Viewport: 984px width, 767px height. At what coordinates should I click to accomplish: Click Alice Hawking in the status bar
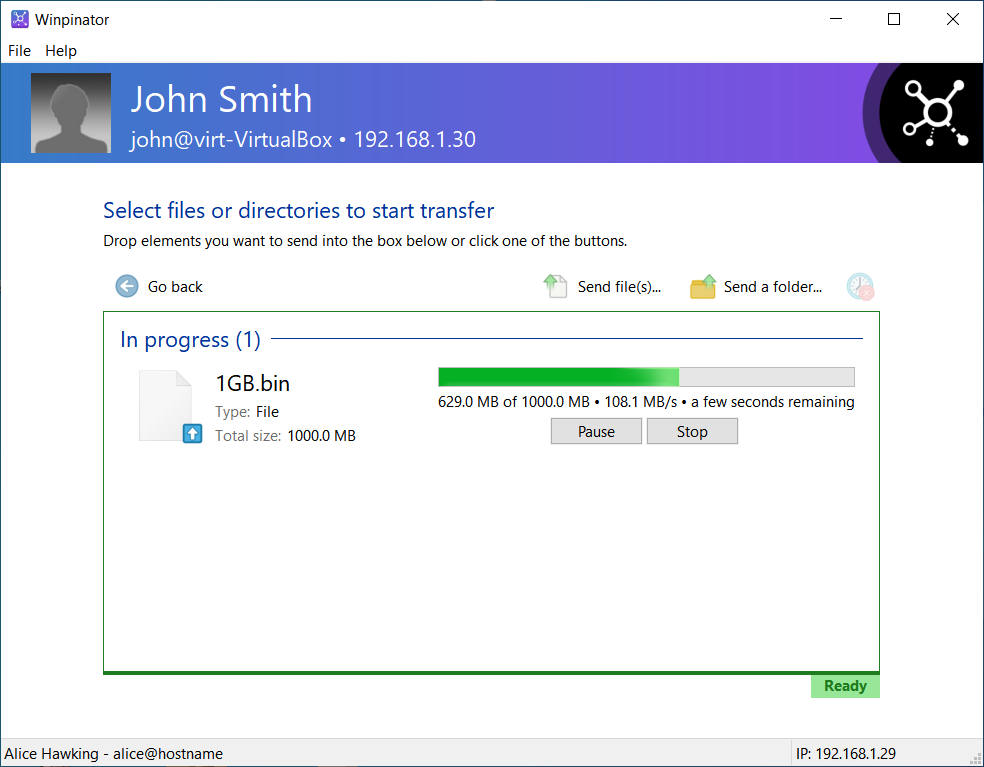[x=113, y=753]
